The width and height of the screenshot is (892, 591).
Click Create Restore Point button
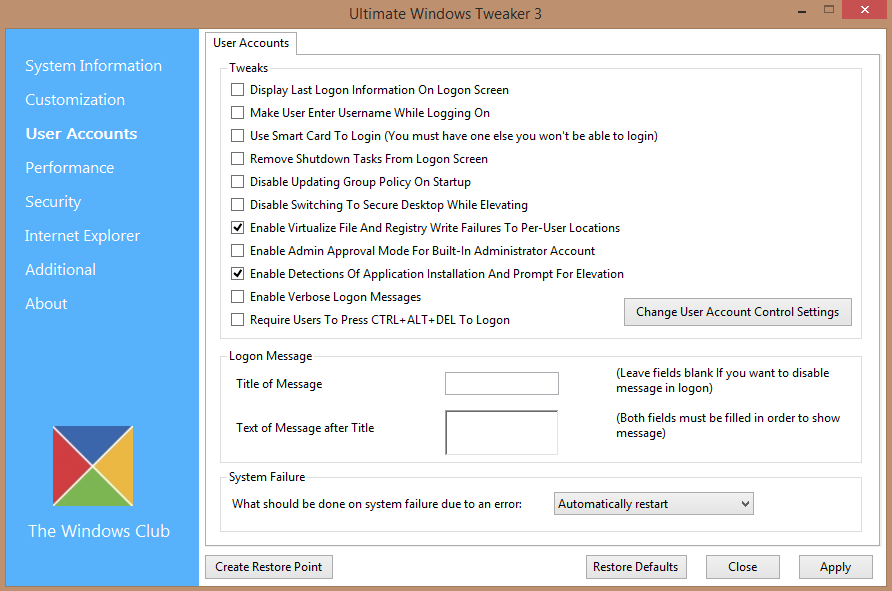pyautogui.click(x=269, y=567)
